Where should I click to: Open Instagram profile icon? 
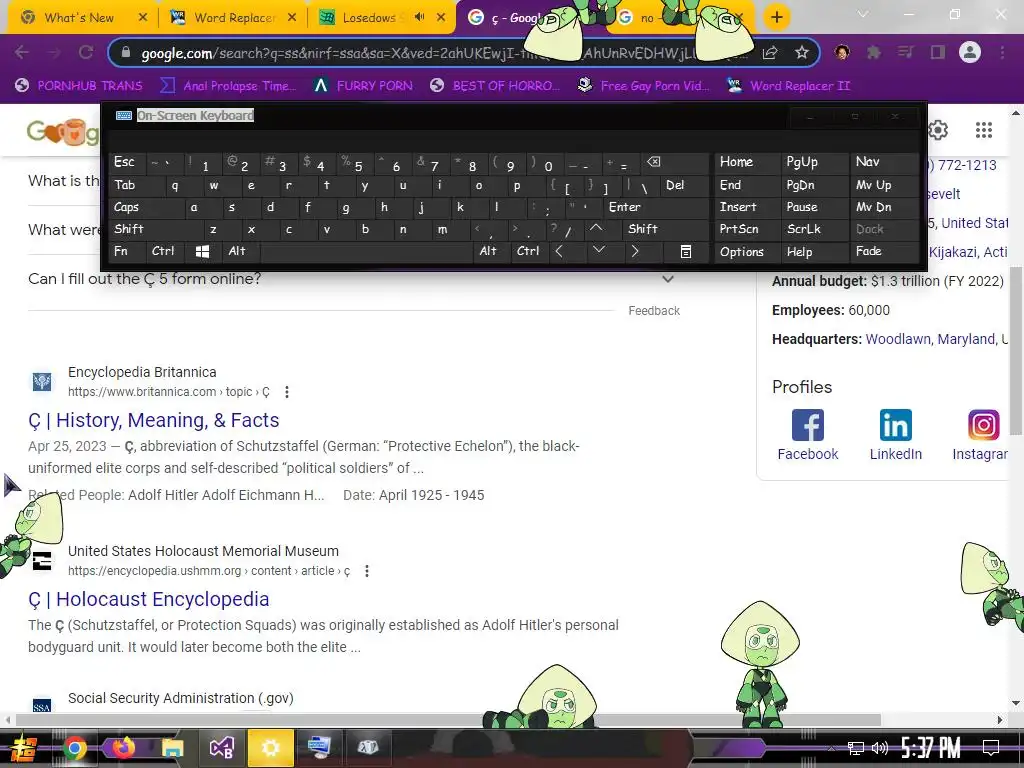click(x=984, y=426)
